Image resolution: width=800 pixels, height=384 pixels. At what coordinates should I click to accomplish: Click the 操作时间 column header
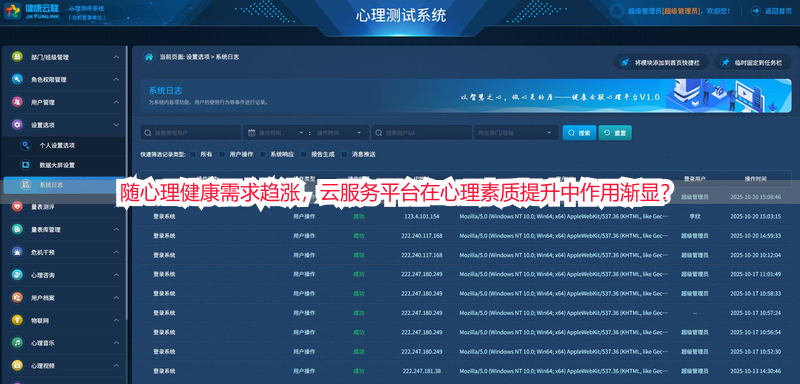755,178
